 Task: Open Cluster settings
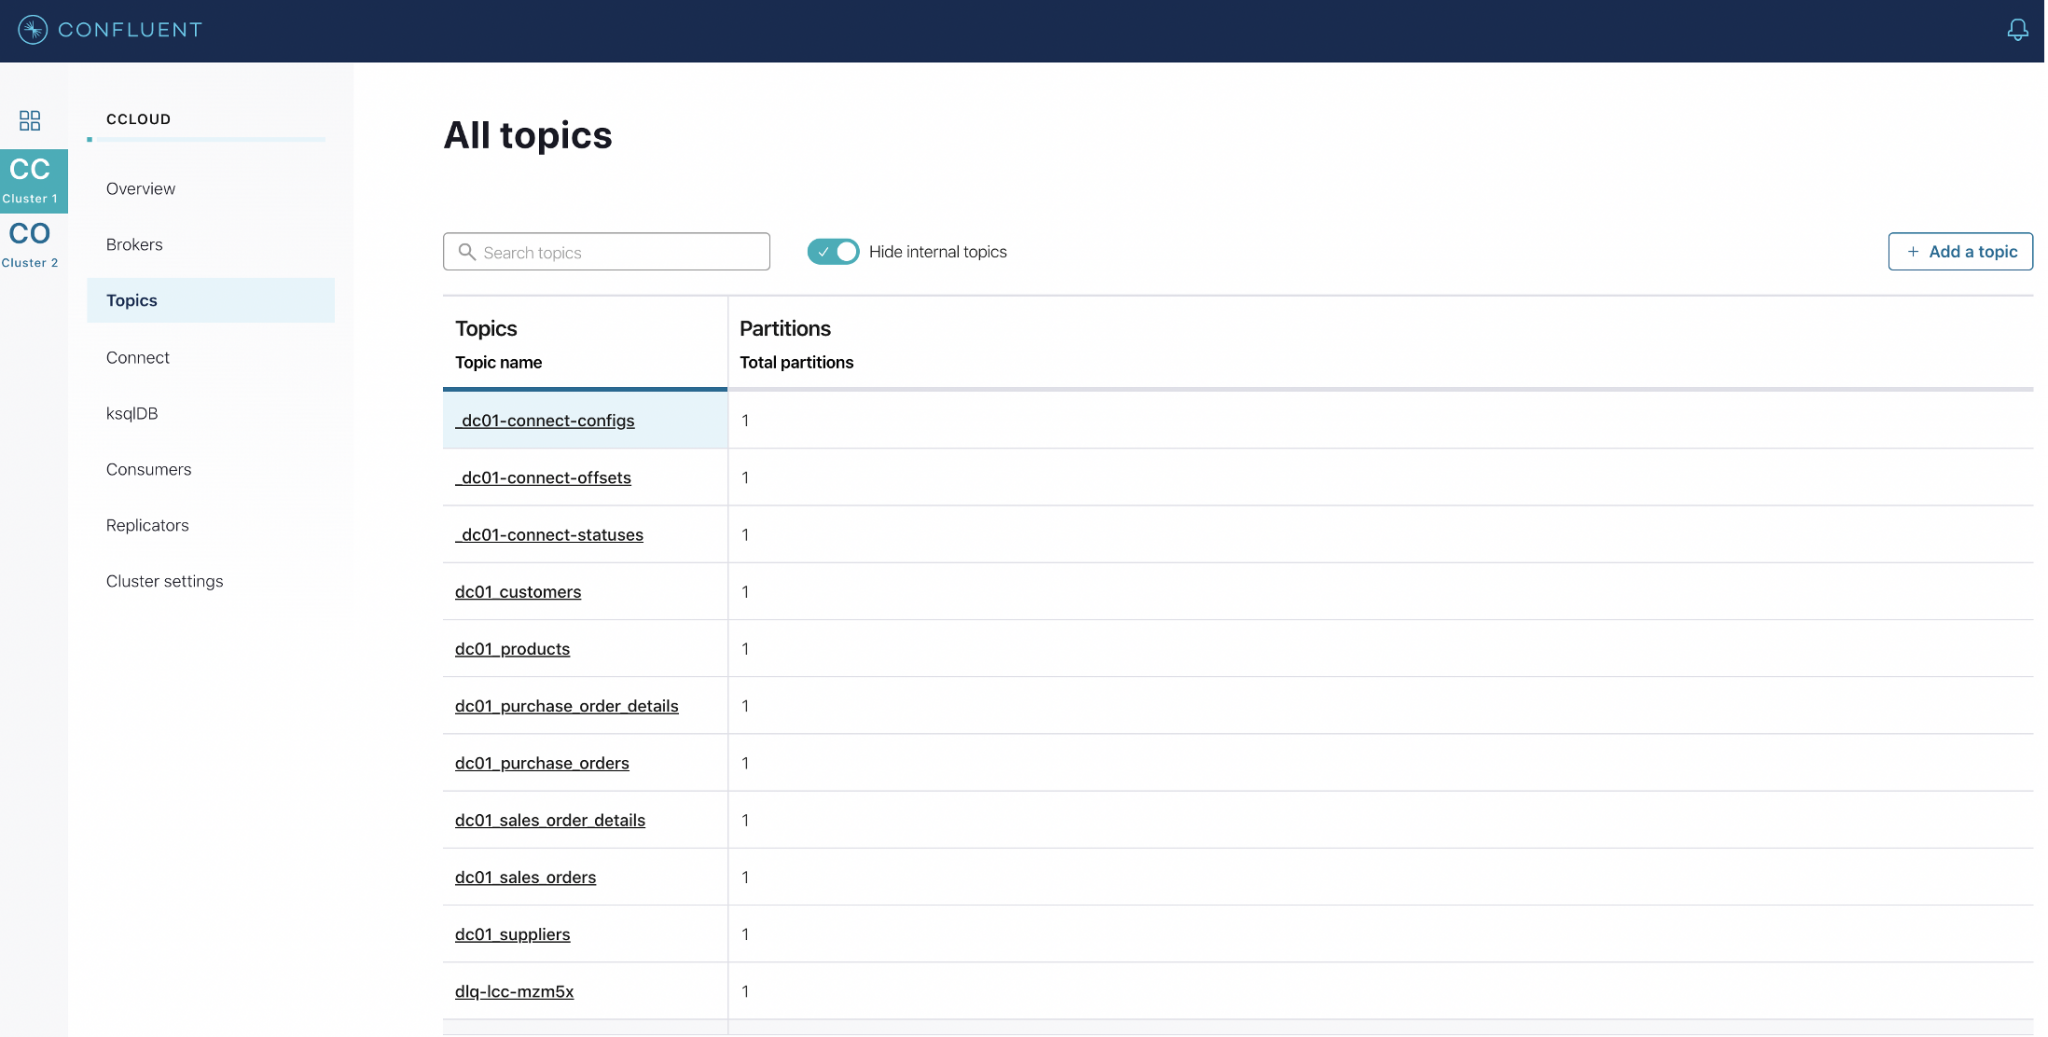(x=164, y=582)
